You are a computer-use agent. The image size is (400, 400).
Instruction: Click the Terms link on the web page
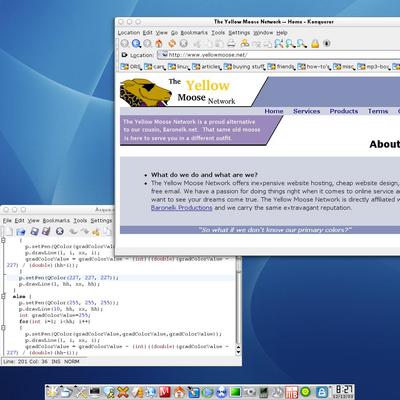[x=378, y=111]
